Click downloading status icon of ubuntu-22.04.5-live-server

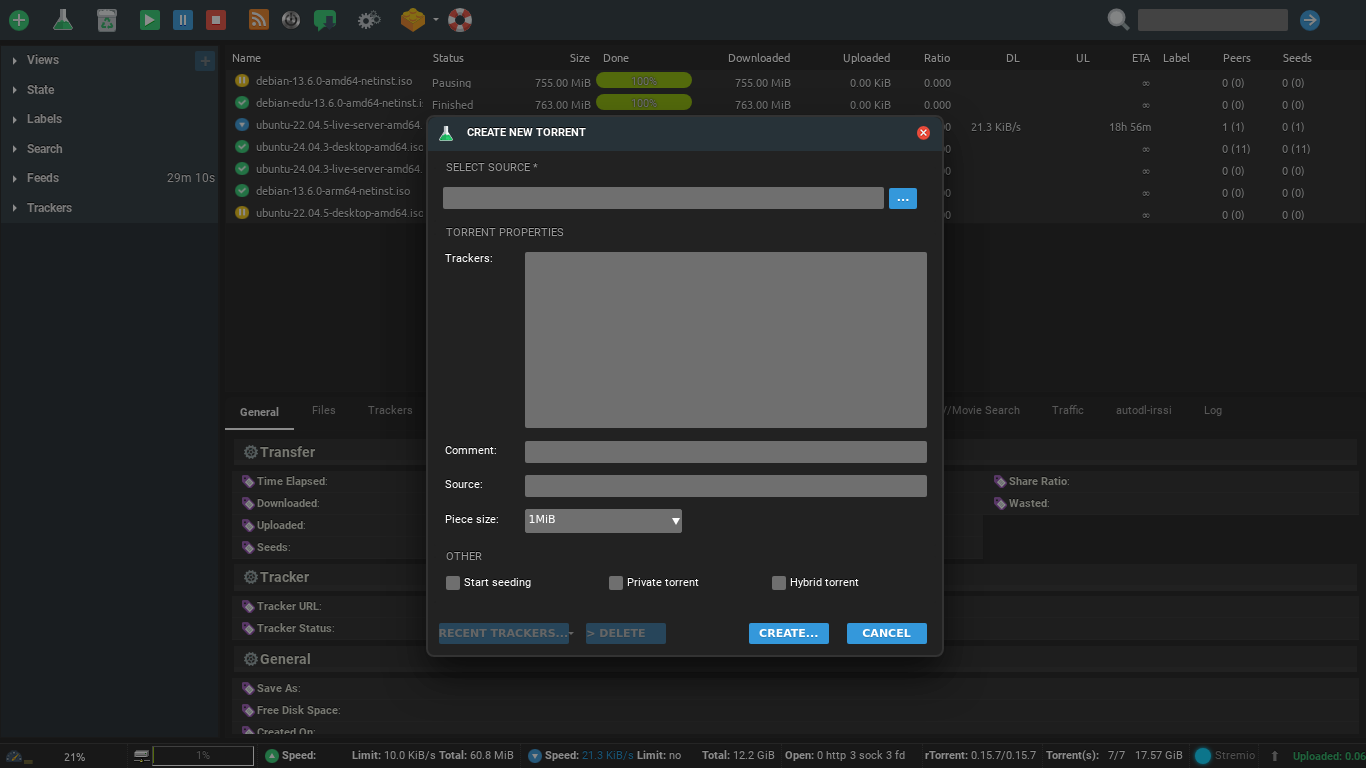pyautogui.click(x=241, y=125)
